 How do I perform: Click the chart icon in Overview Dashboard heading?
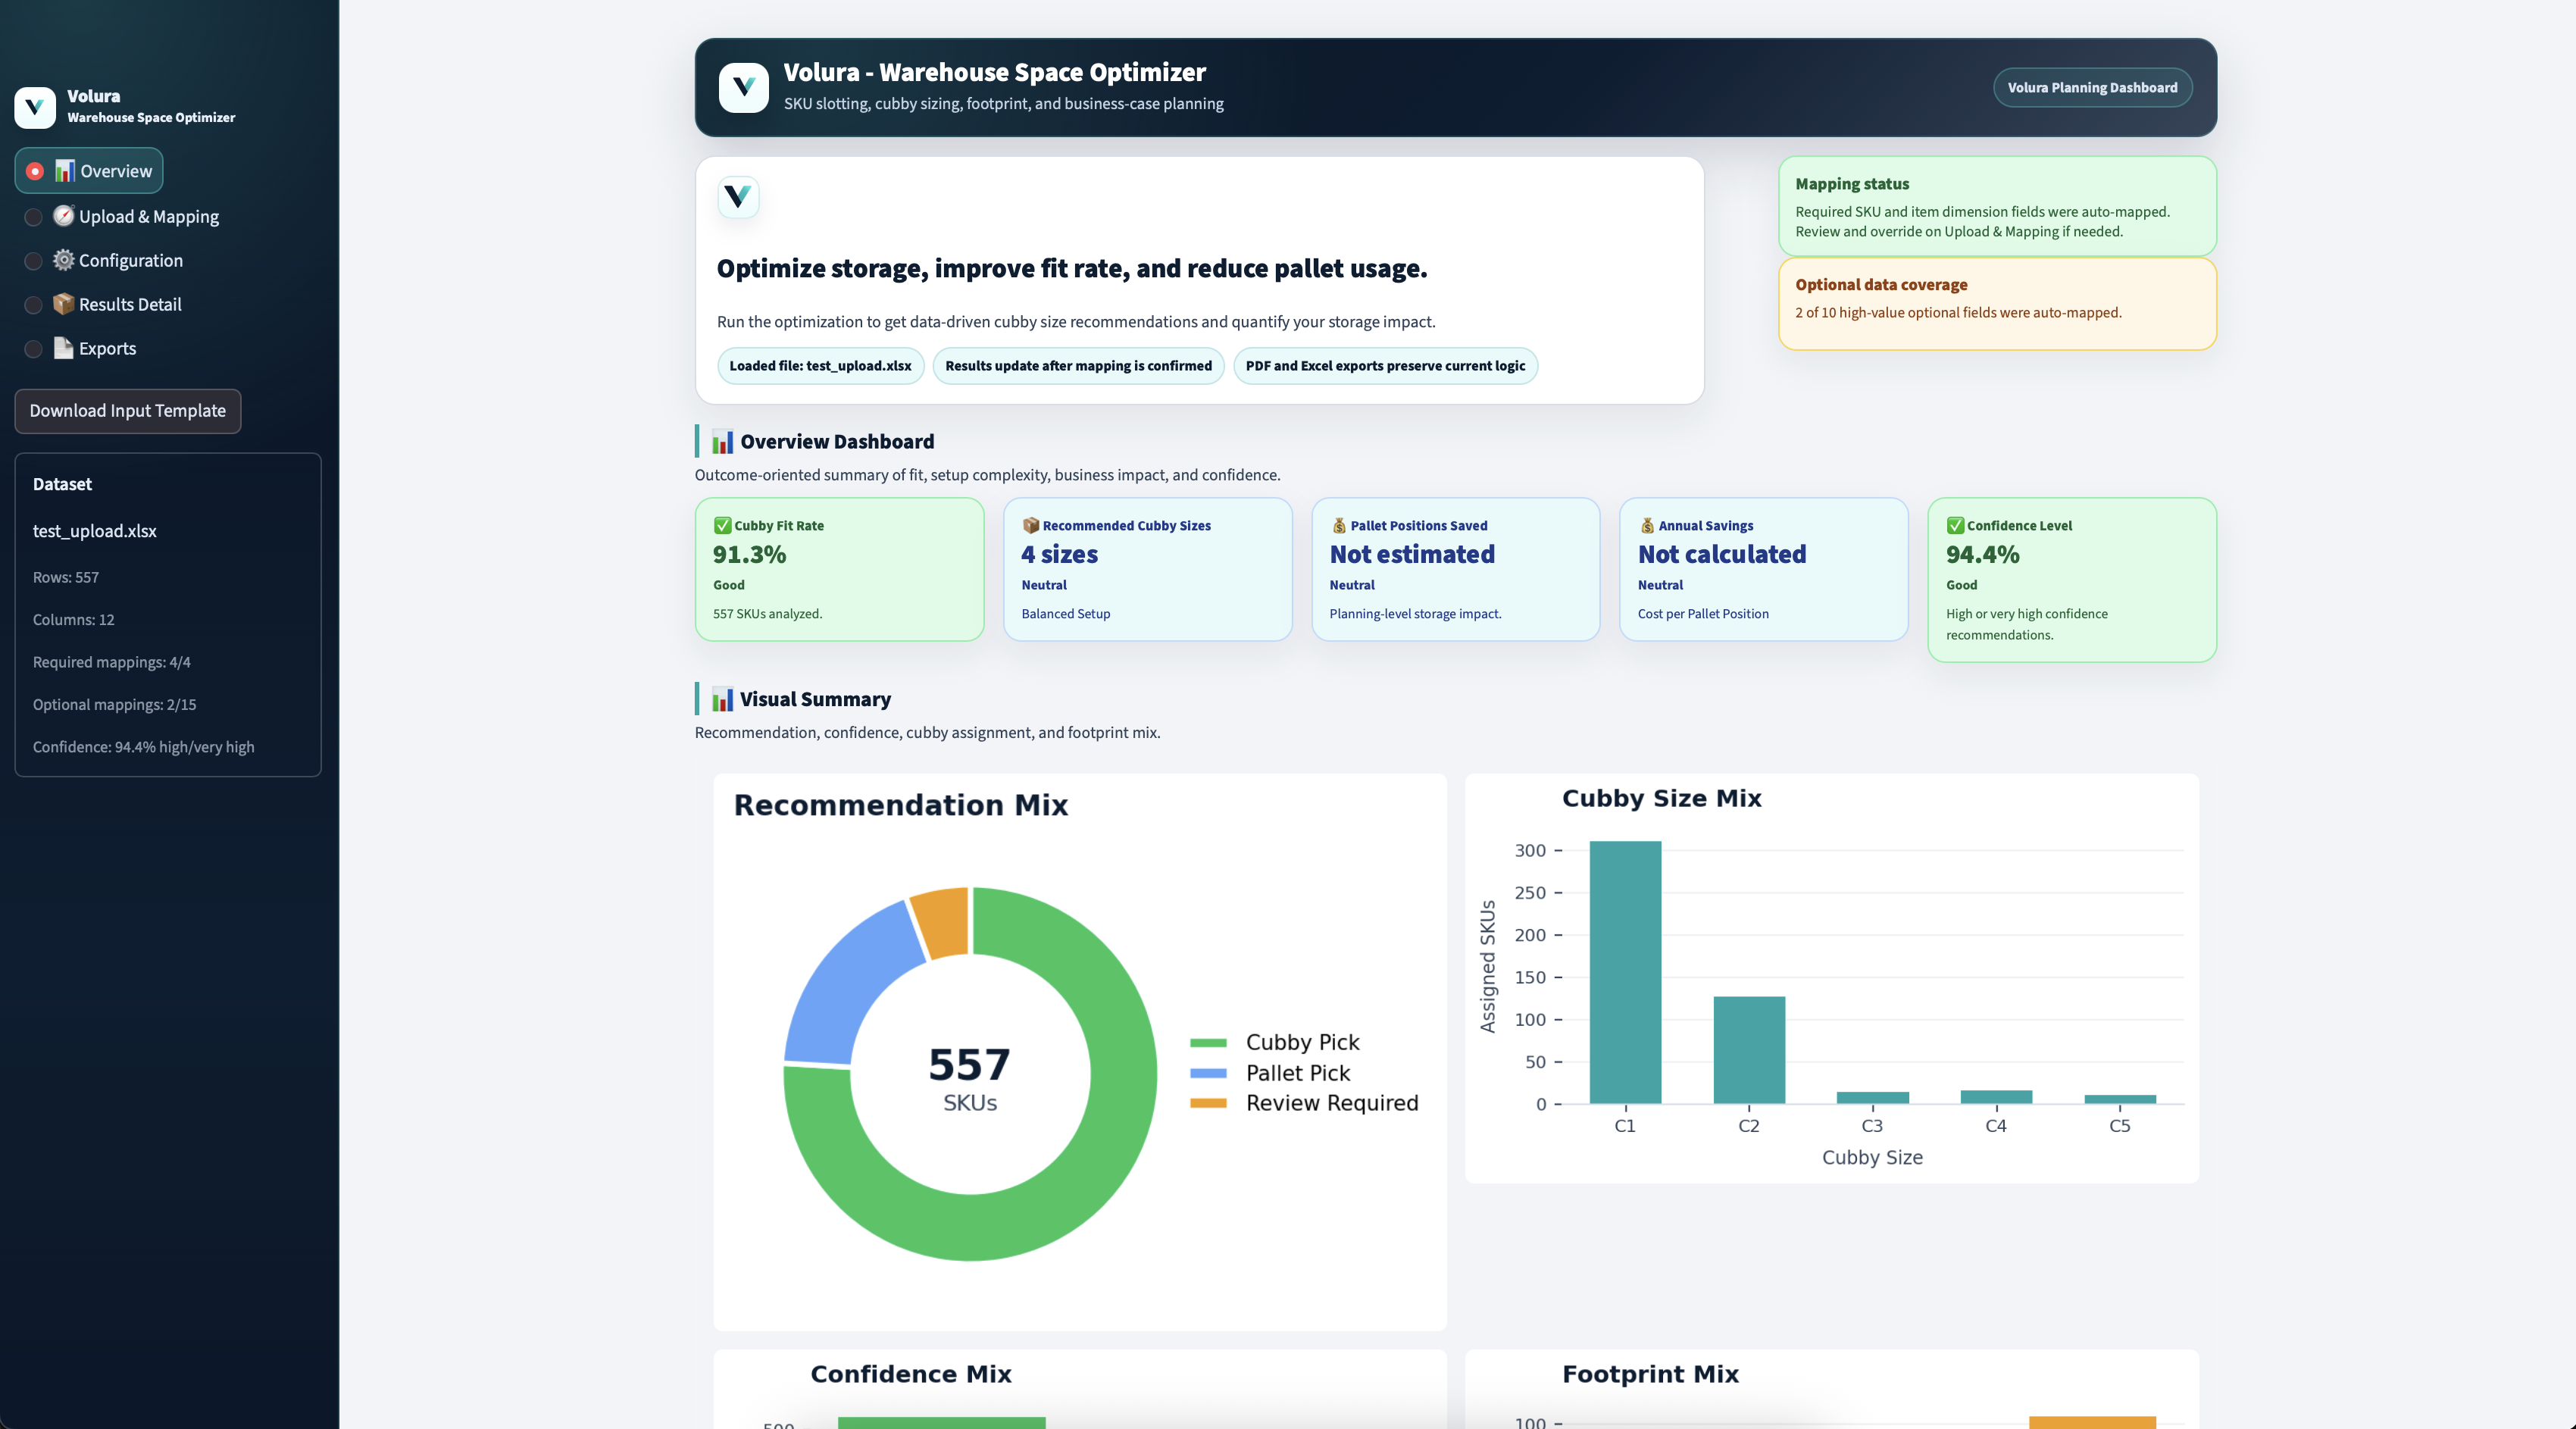pos(722,442)
